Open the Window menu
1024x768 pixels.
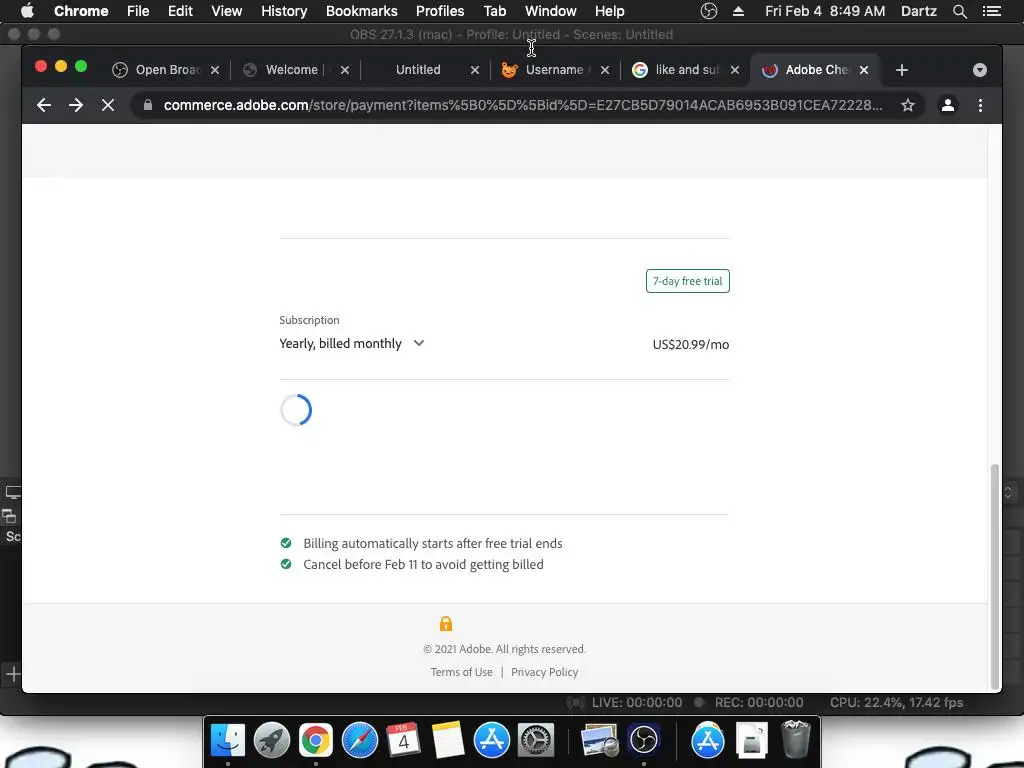coord(551,11)
